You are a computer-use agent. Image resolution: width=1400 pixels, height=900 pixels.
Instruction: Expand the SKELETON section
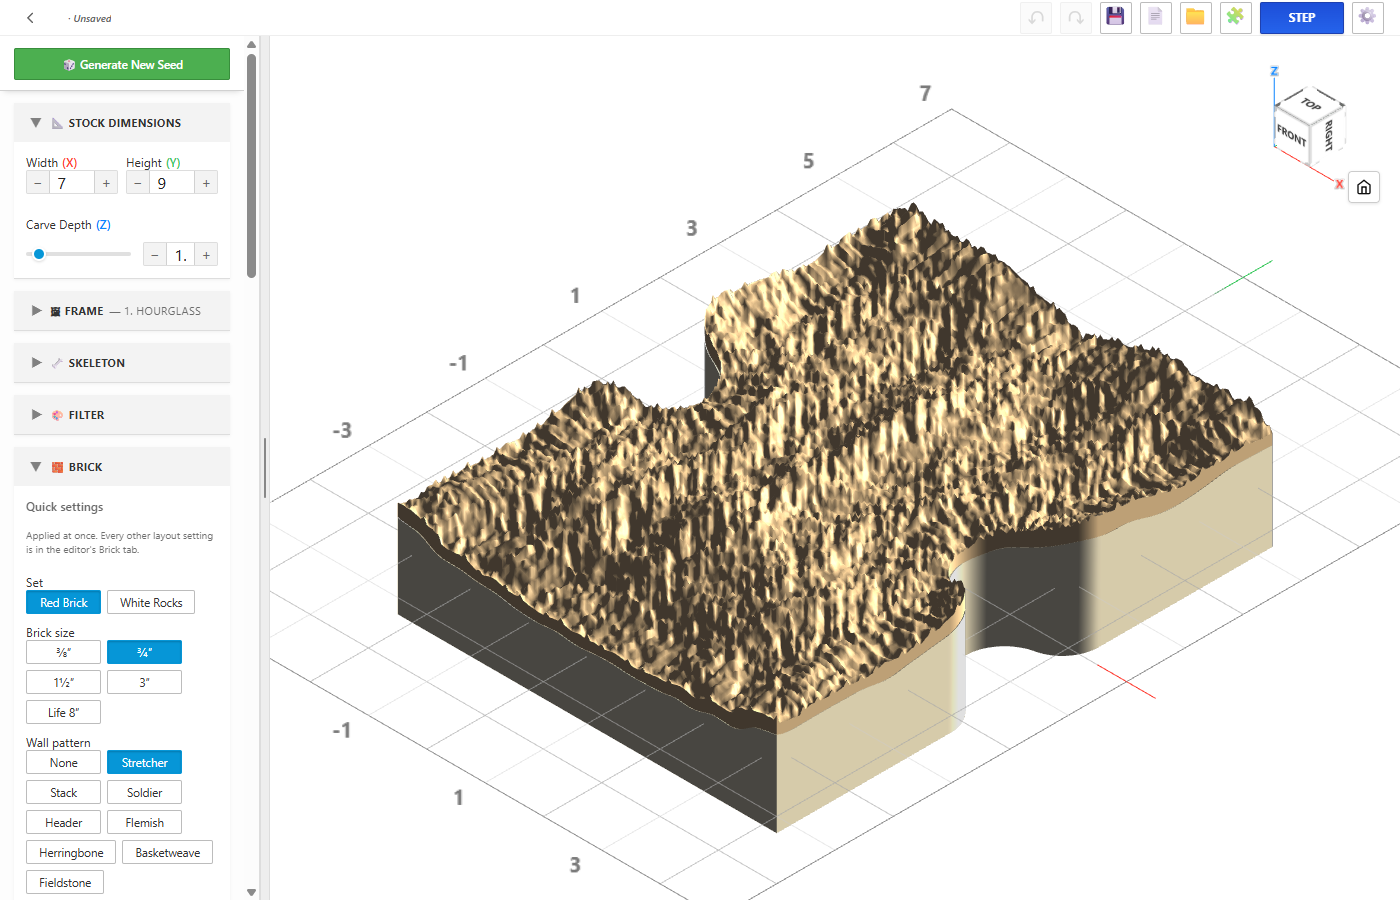(x=122, y=363)
